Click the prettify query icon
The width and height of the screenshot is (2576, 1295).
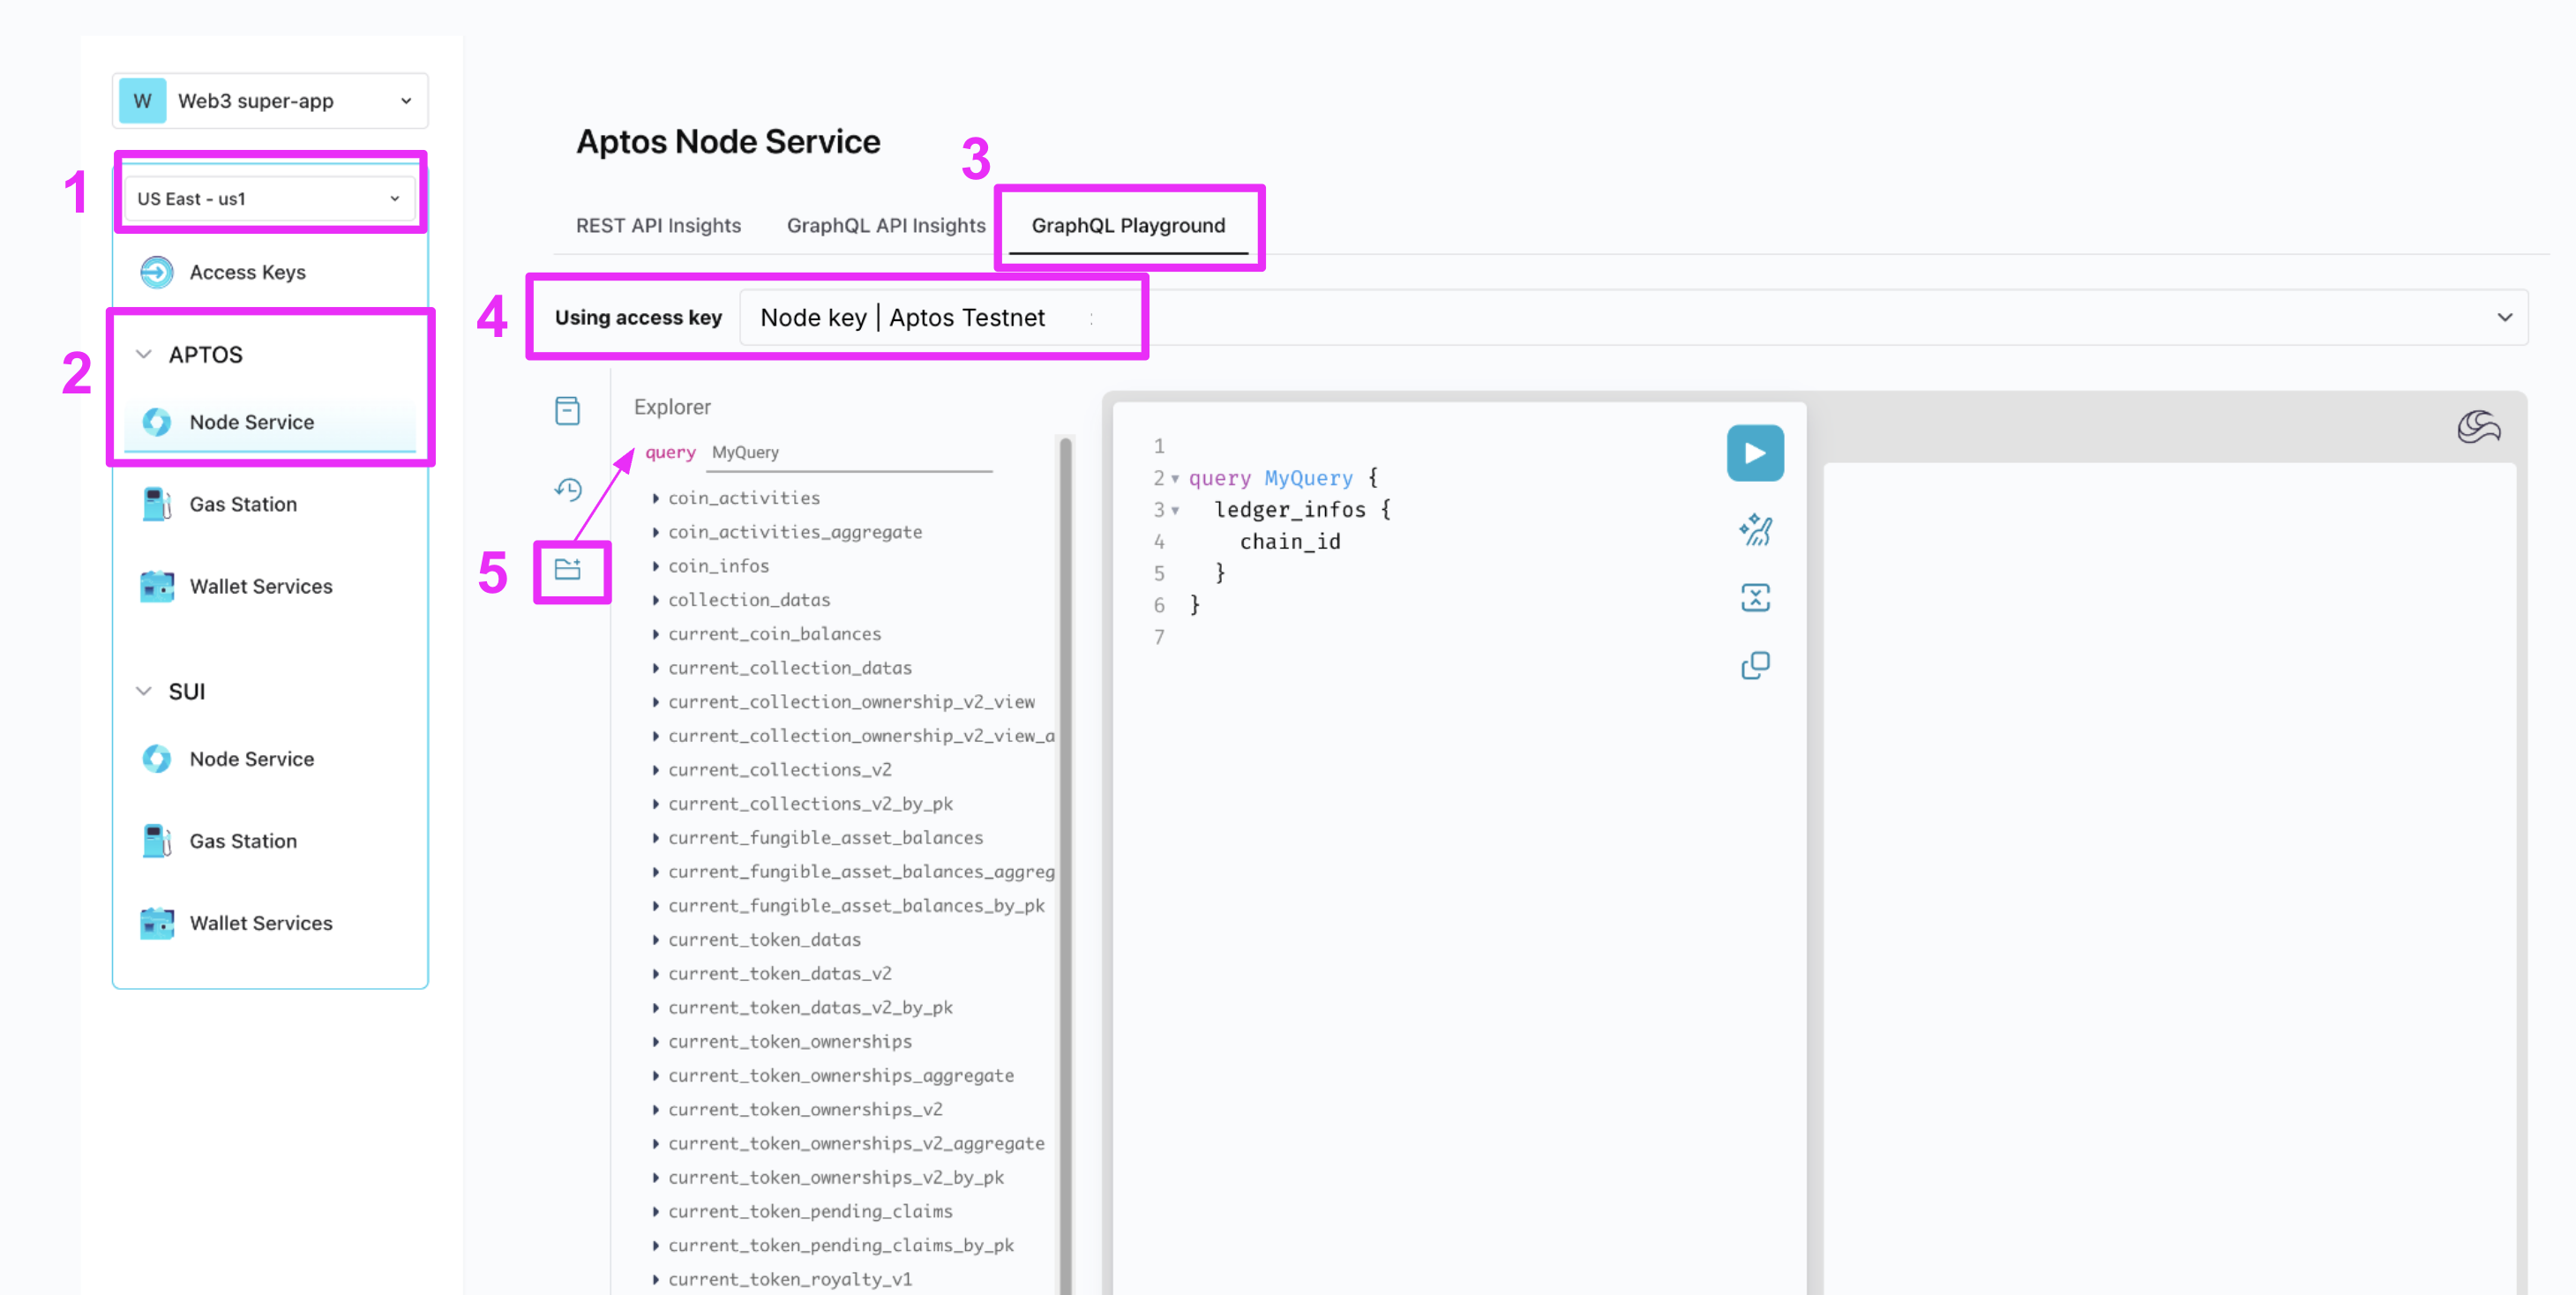tap(1754, 529)
